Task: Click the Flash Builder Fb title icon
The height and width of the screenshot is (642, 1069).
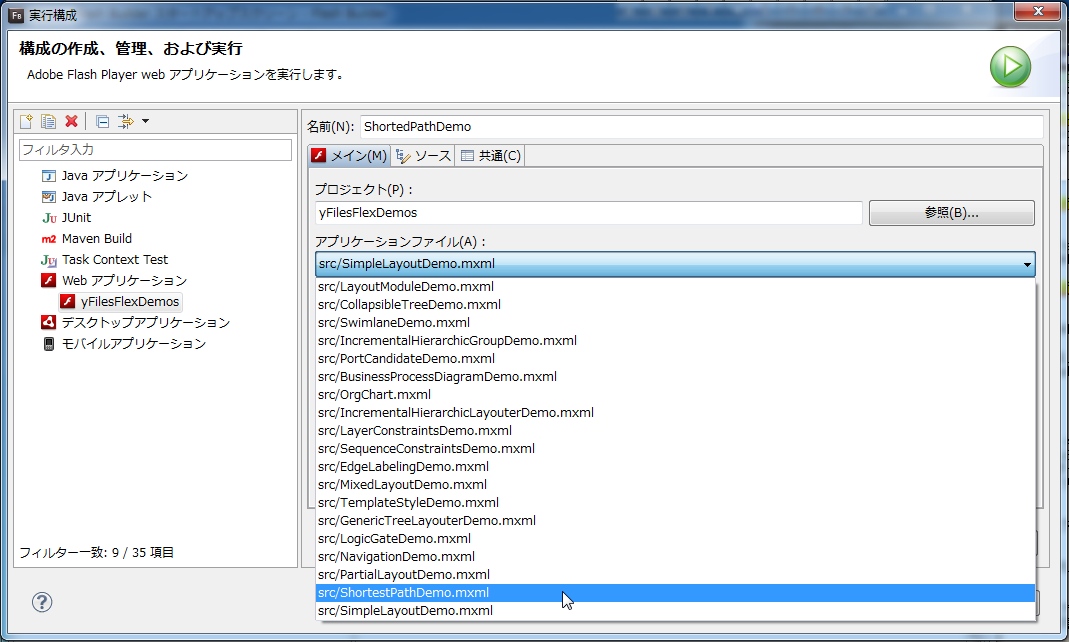Action: pyautogui.click(x=16, y=15)
